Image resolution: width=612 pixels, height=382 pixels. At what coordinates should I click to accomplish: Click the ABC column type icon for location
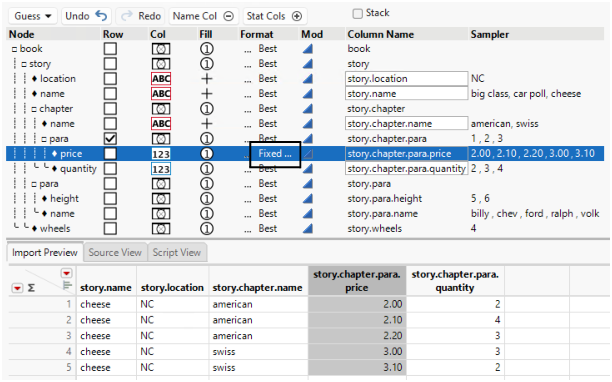click(x=161, y=79)
